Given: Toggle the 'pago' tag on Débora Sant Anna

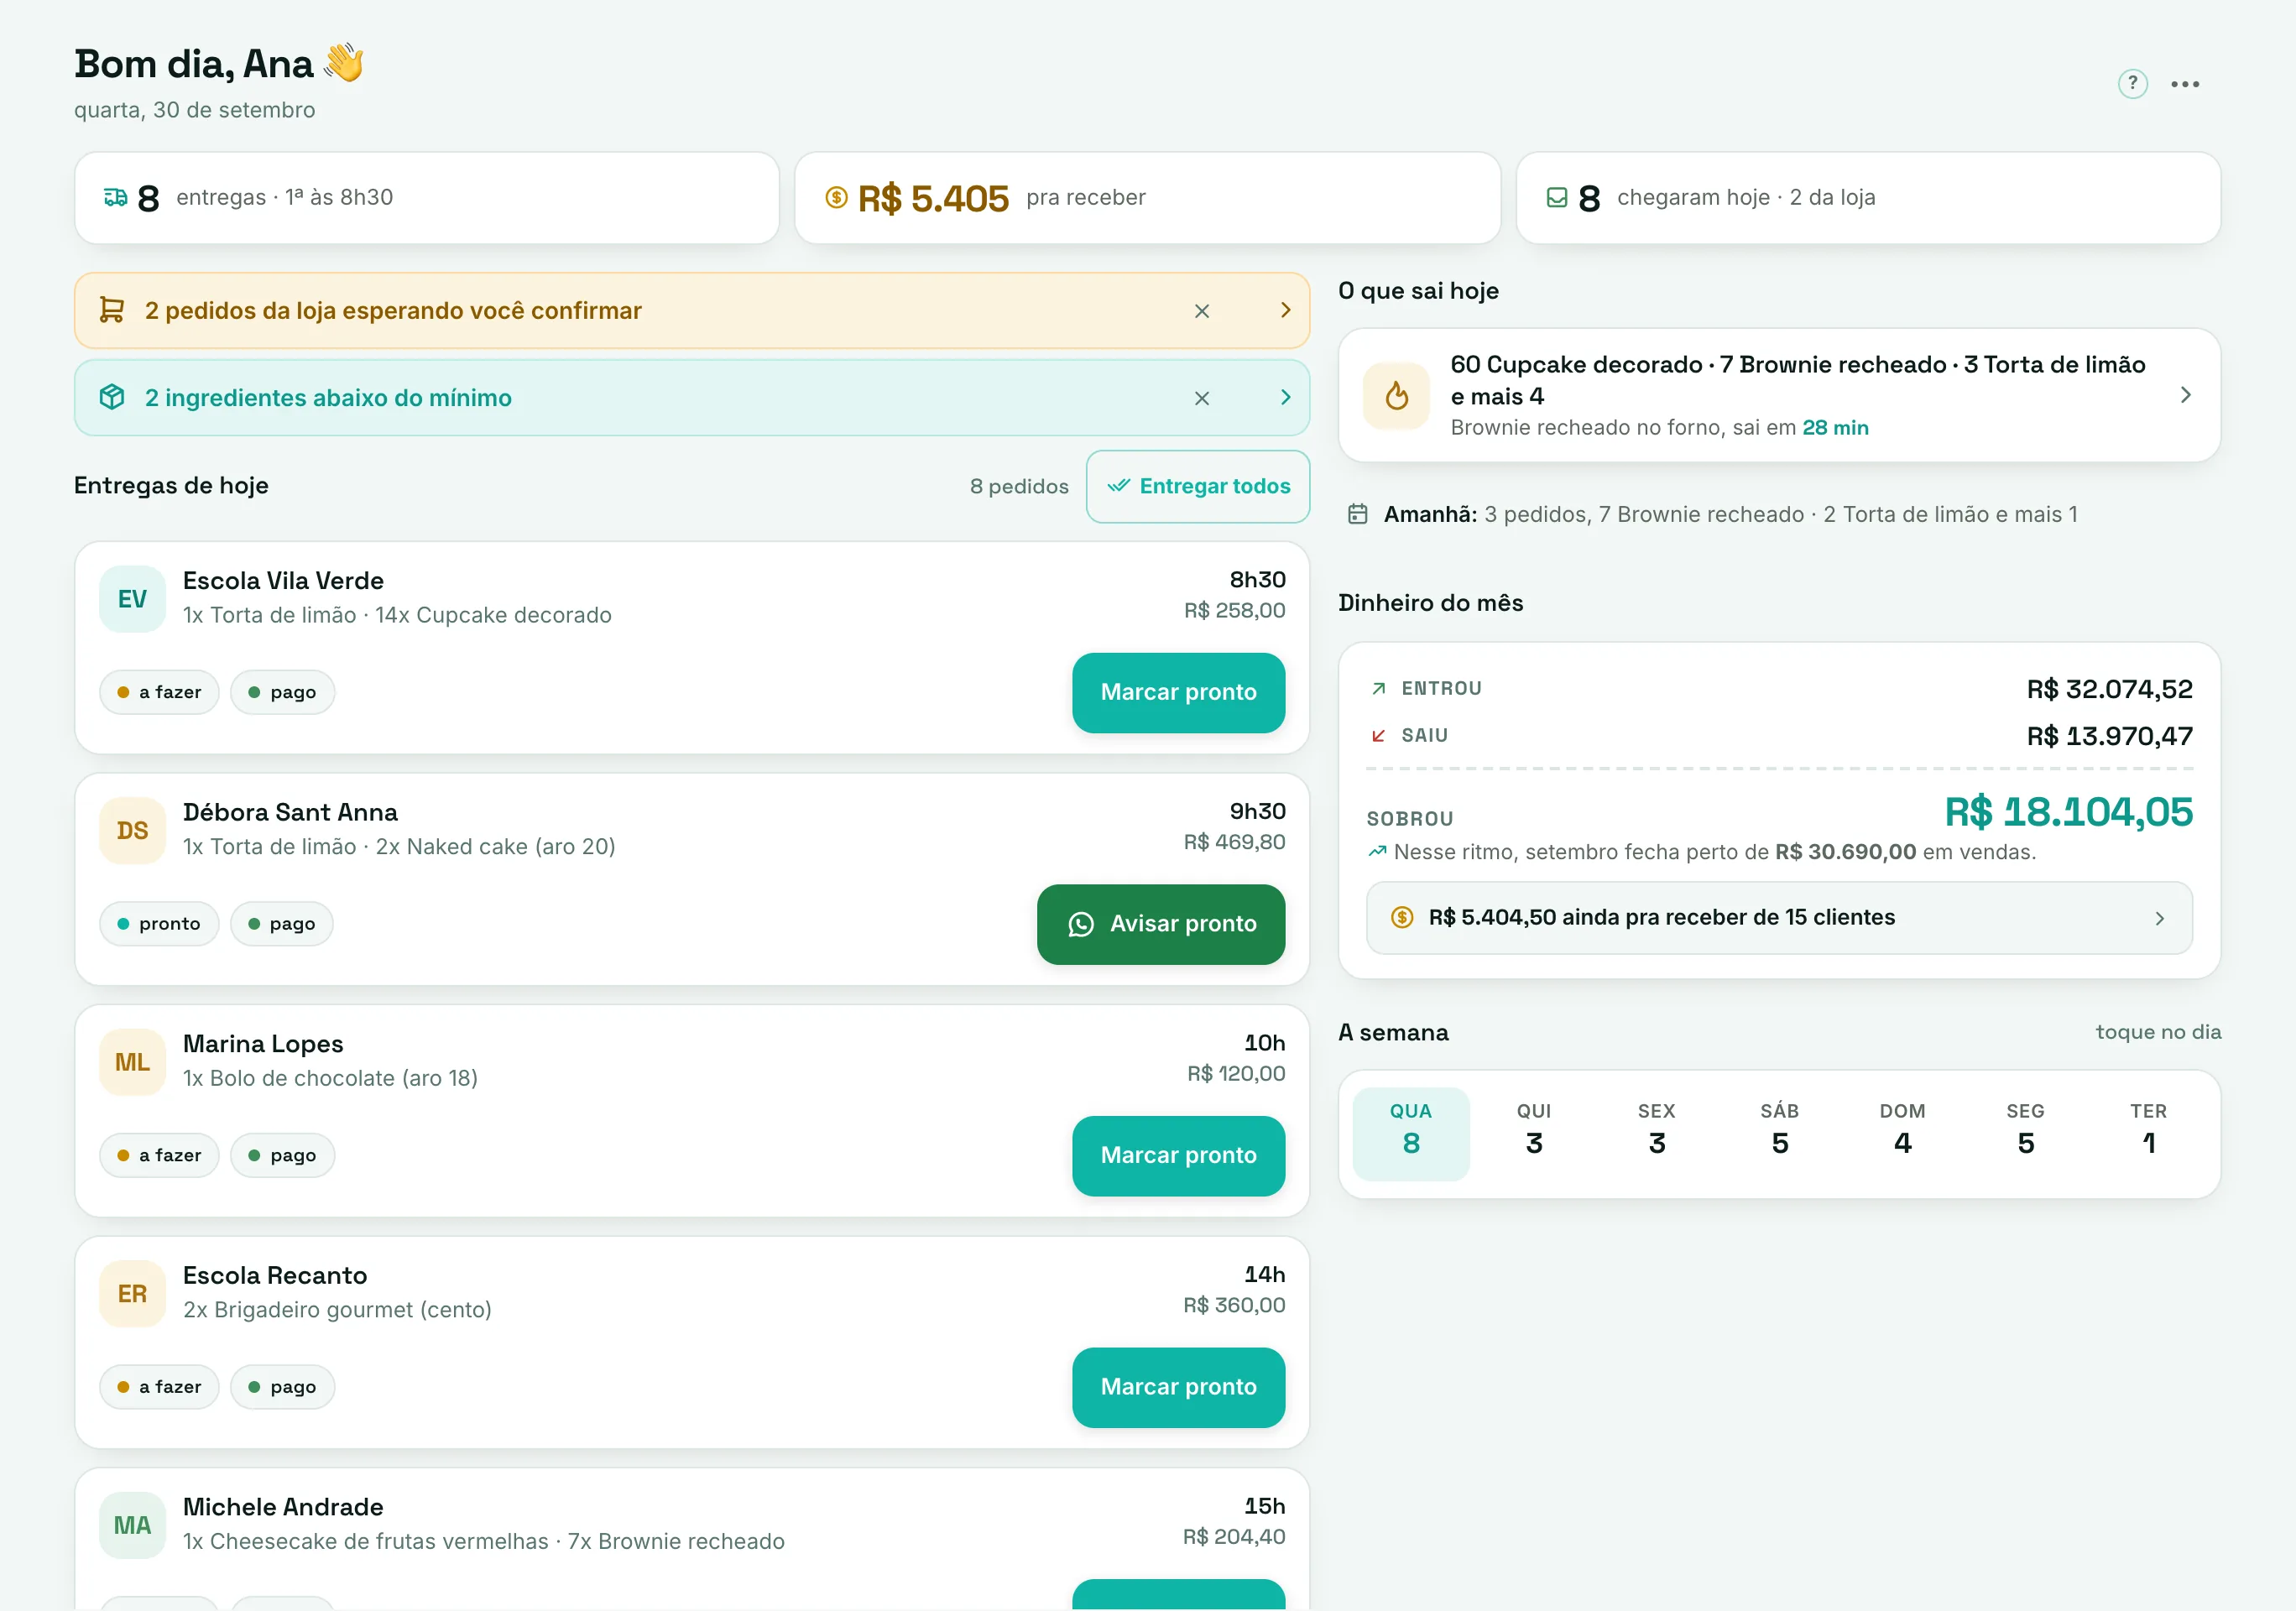Looking at the screenshot, I should (x=282, y=924).
